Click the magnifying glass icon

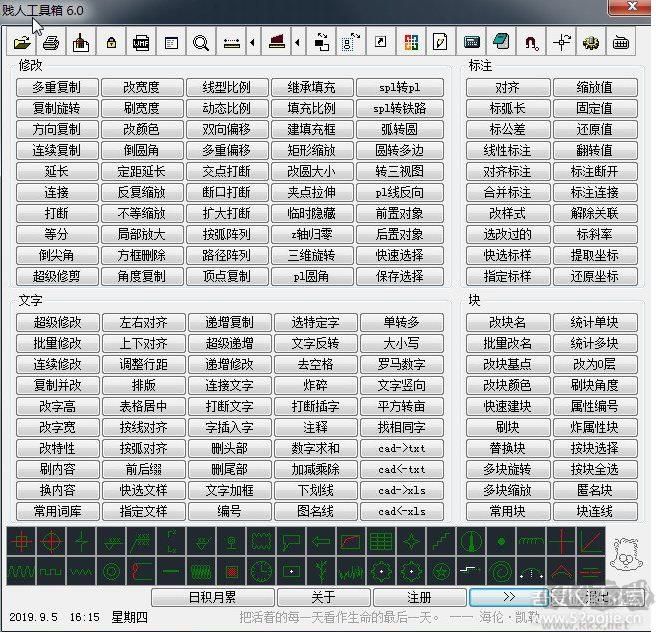point(201,43)
